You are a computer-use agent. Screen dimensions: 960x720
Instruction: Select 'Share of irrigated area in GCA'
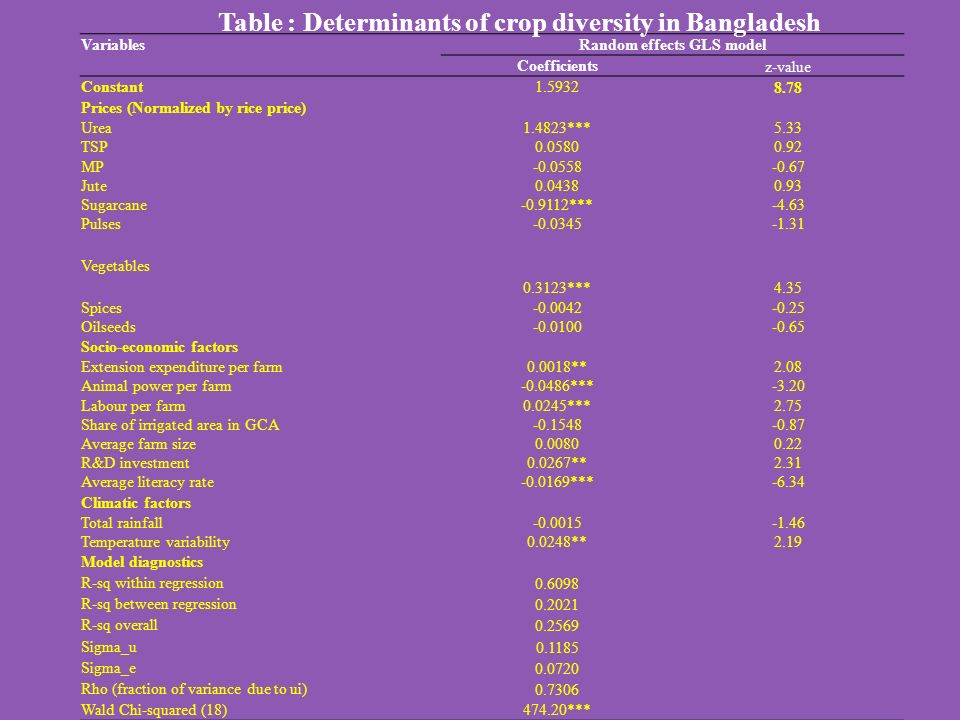pyautogui.click(x=180, y=425)
